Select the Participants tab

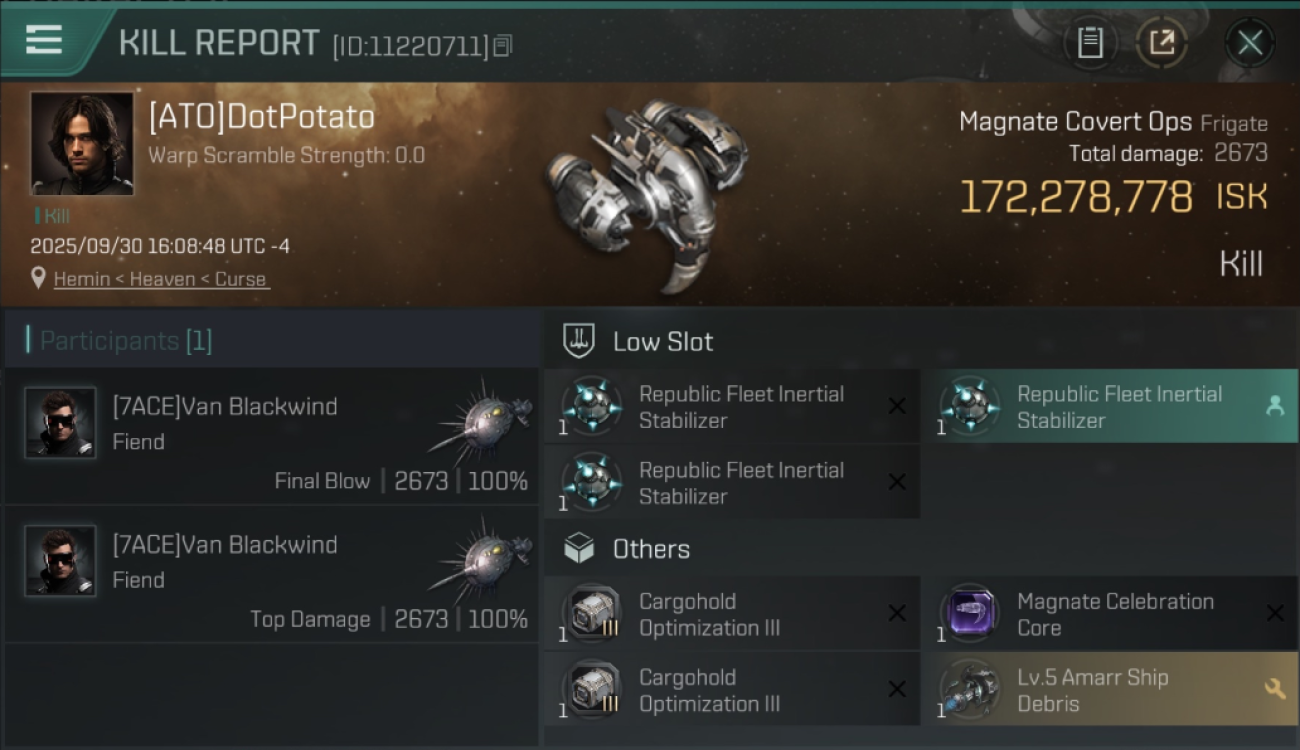point(126,341)
